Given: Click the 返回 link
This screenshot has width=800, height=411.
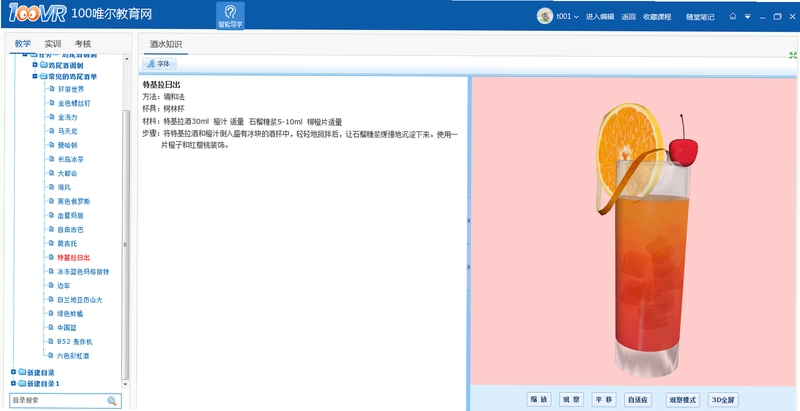Looking at the screenshot, I should [629, 17].
